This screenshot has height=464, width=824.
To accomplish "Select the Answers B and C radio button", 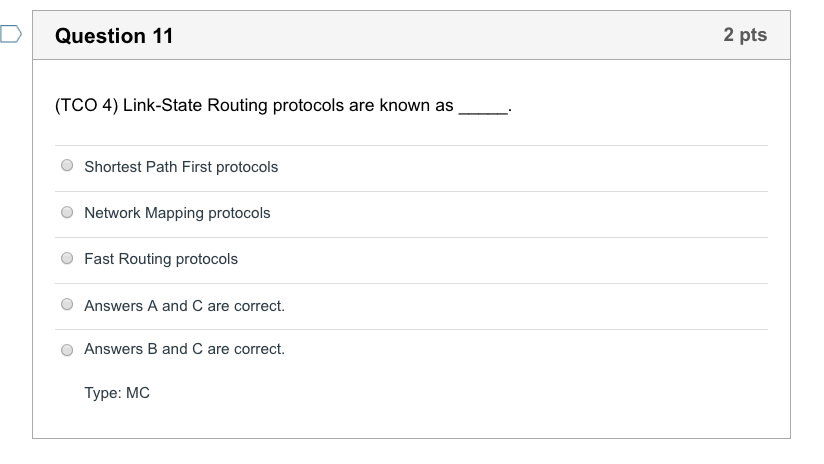I will [67, 350].
